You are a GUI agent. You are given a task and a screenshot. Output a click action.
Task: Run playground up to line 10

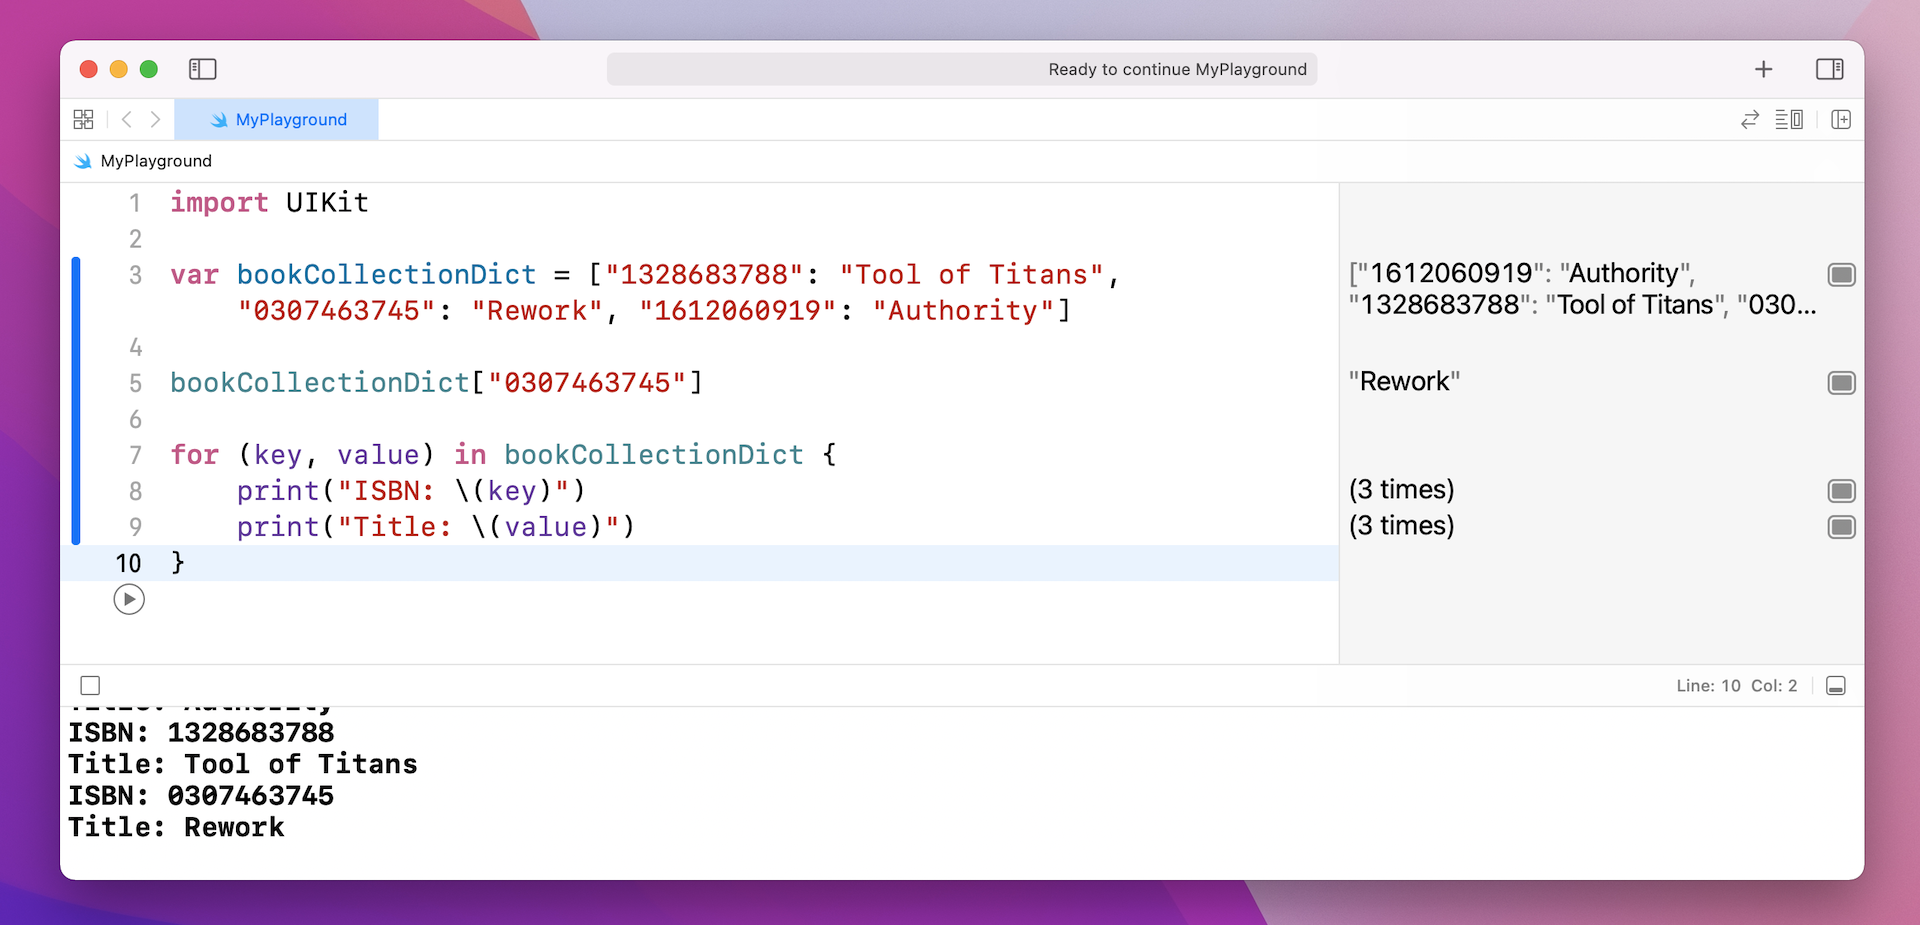click(129, 599)
